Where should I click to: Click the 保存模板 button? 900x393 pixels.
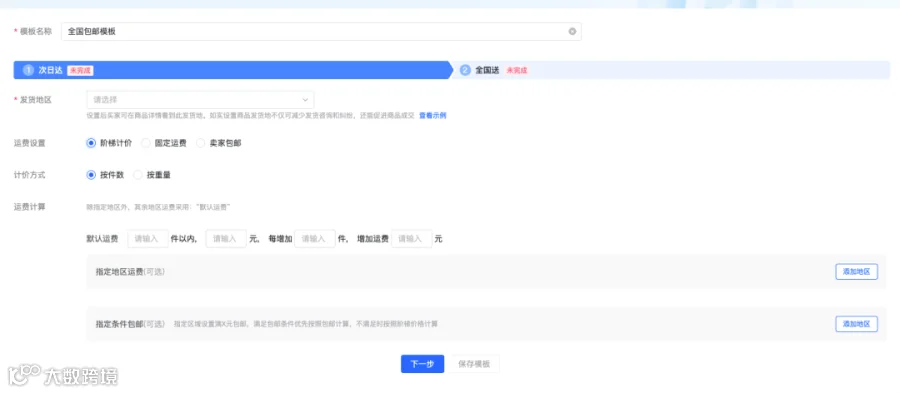pos(474,364)
